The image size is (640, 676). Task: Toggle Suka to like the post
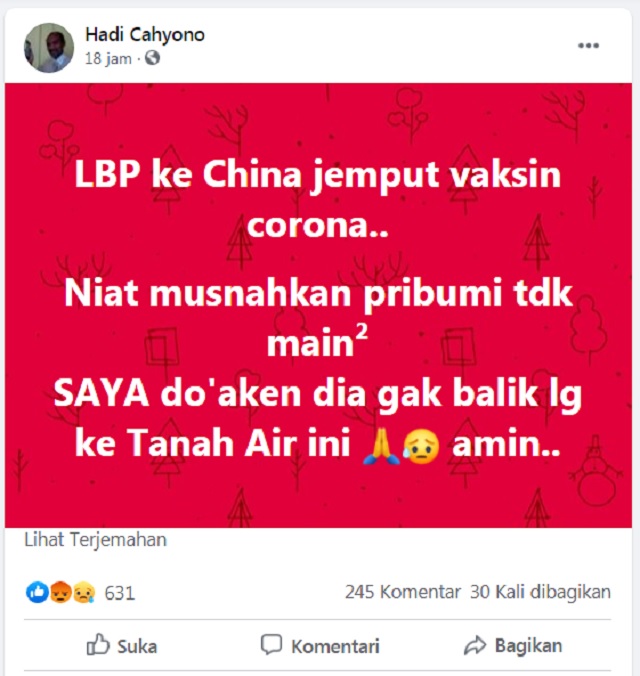[x=122, y=645]
